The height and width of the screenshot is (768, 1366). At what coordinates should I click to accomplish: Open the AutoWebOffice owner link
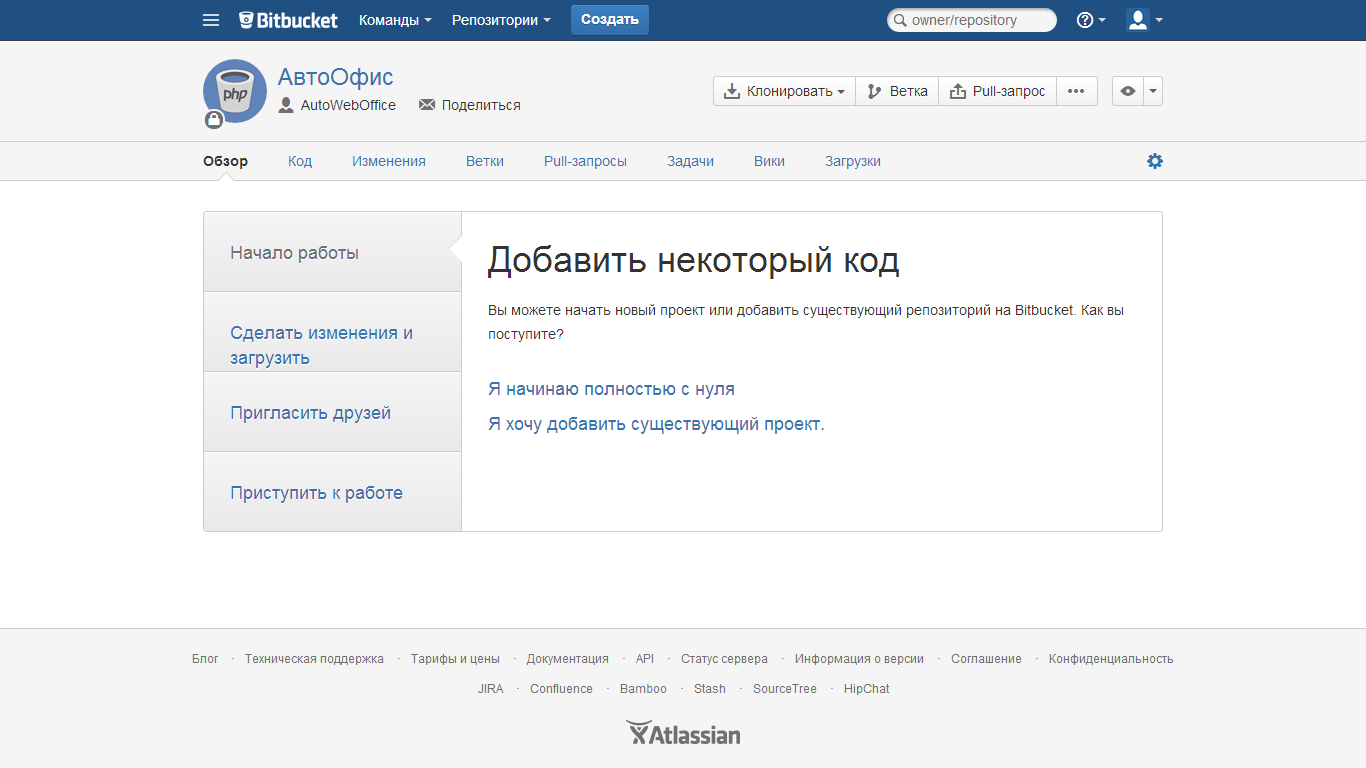click(348, 105)
